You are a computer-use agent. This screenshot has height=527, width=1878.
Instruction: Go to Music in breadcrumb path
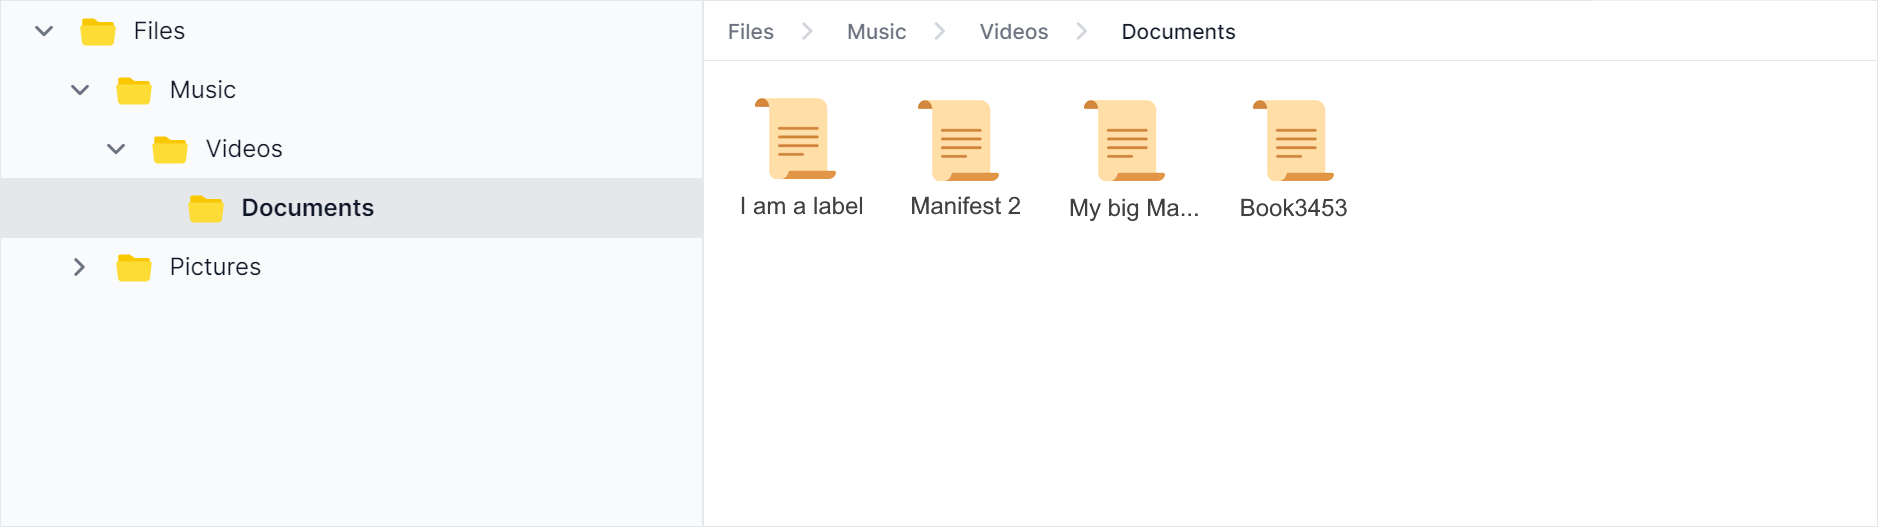[x=876, y=32]
